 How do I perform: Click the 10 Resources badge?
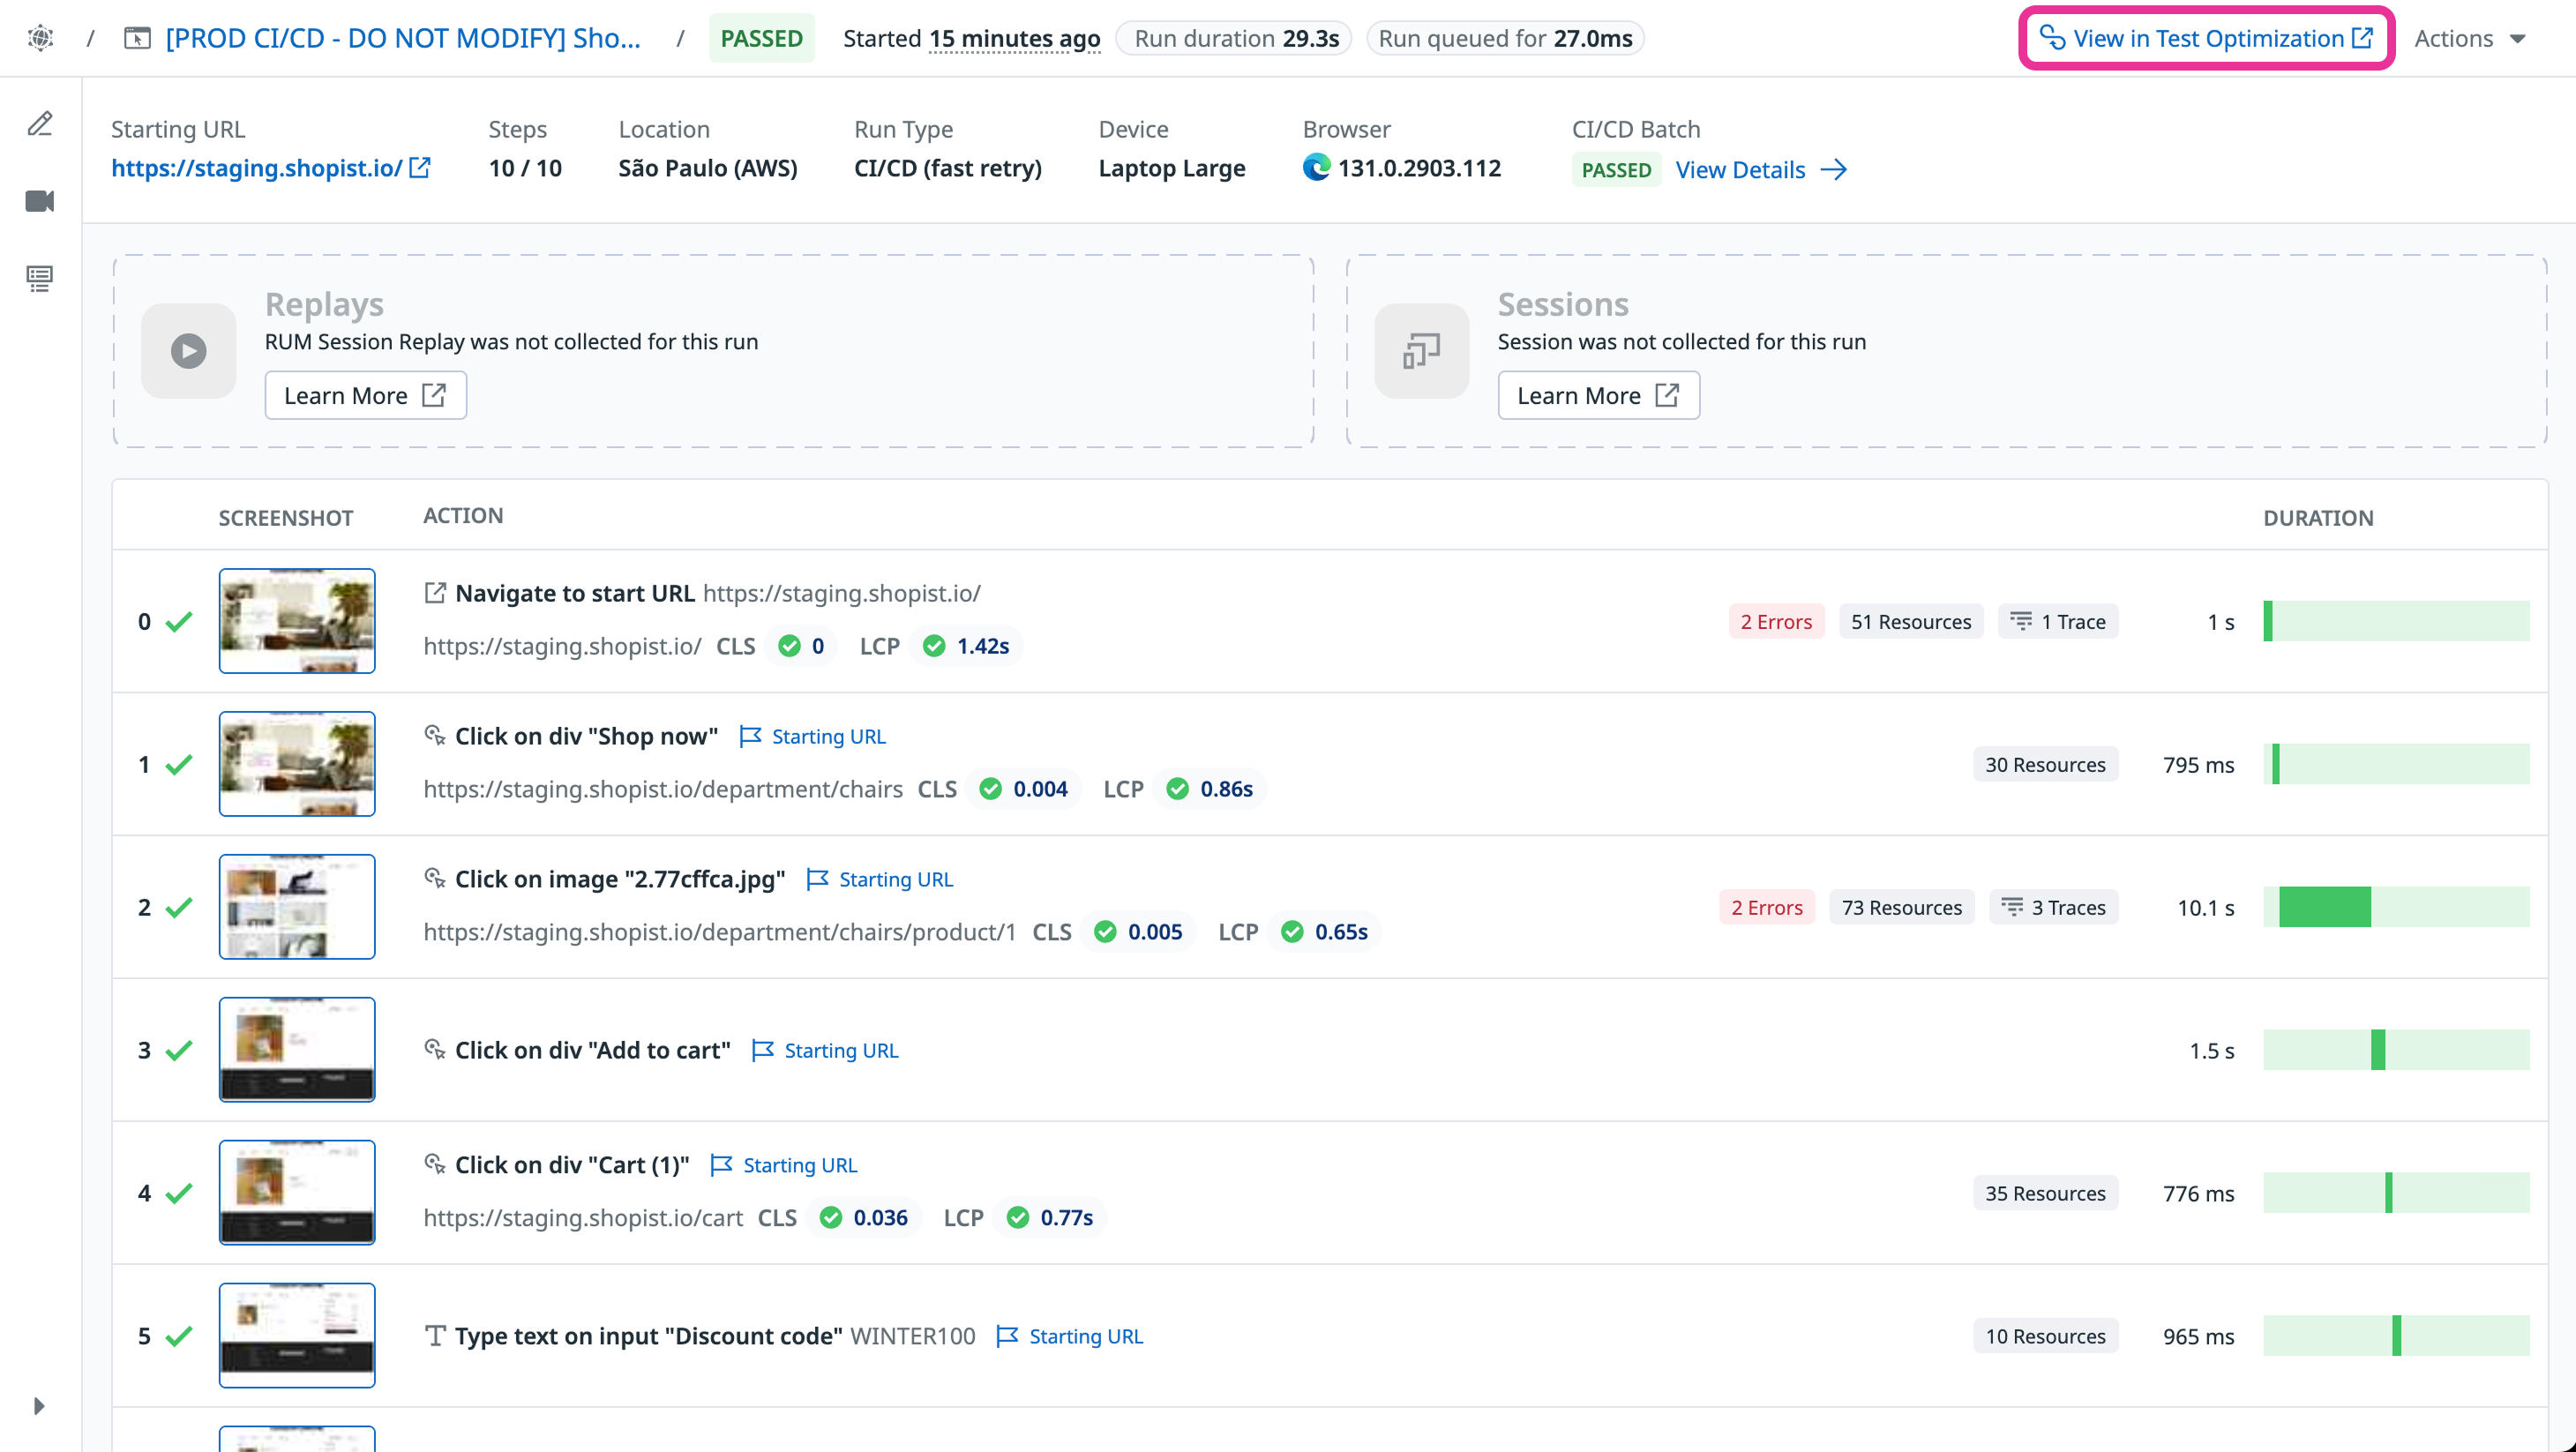2045,1337
